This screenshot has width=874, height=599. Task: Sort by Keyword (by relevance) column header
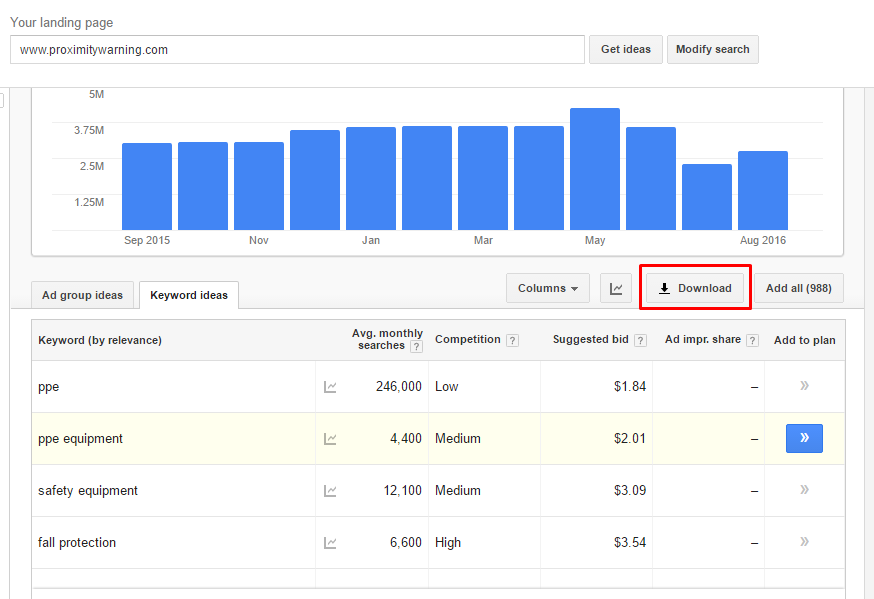coord(100,340)
